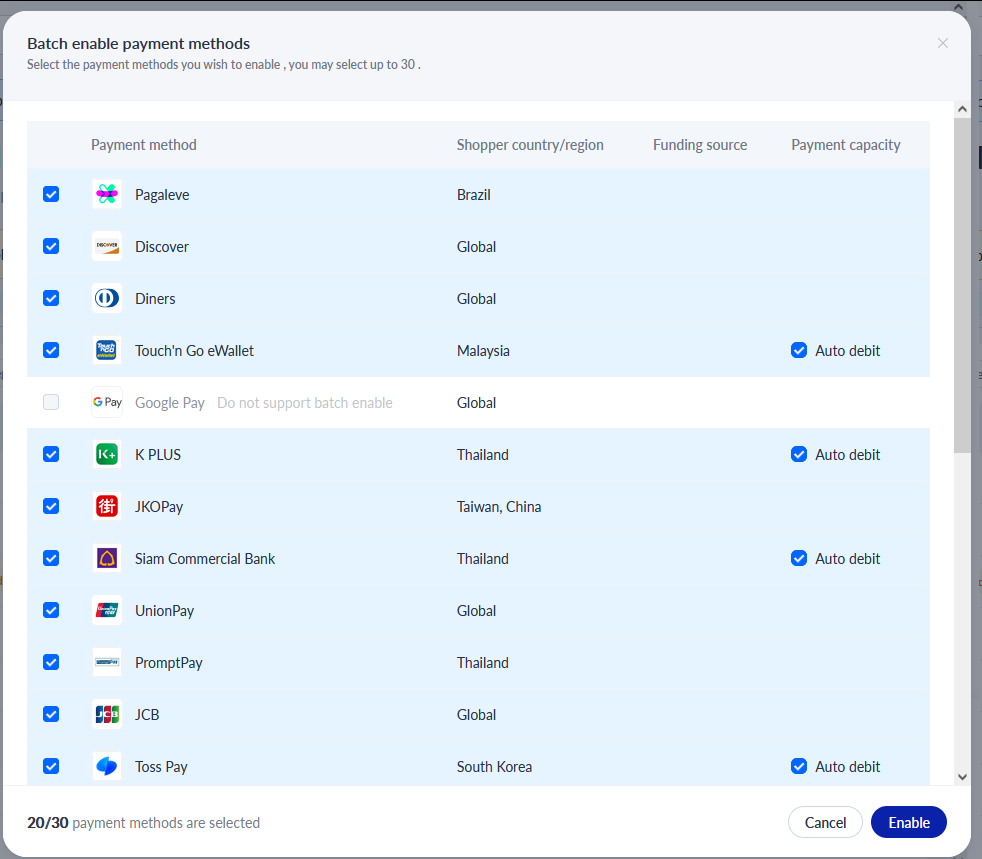Uncheck the PromptPay payment method
This screenshot has width=982, height=859.
tap(51, 662)
